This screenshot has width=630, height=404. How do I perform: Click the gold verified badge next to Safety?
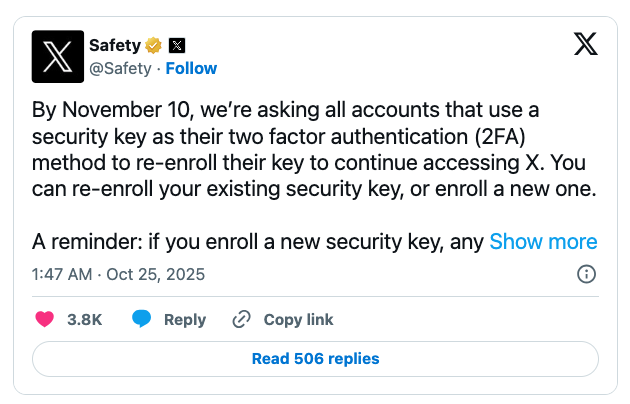[x=153, y=45]
